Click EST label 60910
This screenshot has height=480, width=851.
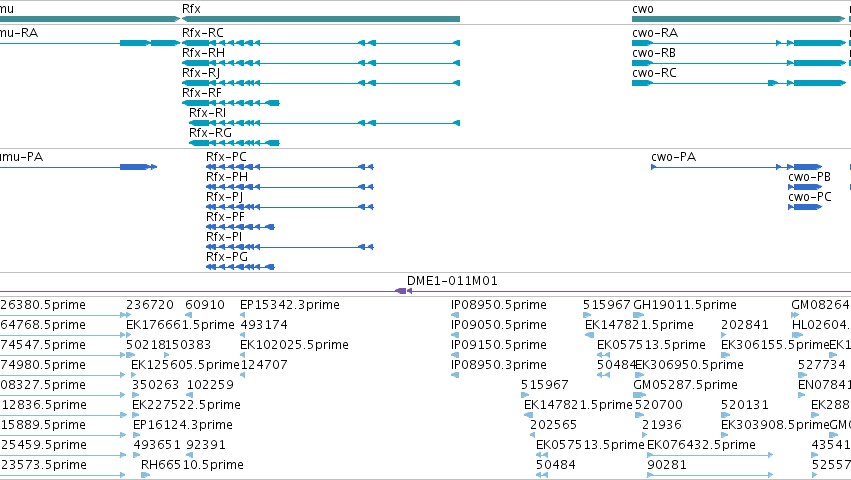(205, 305)
